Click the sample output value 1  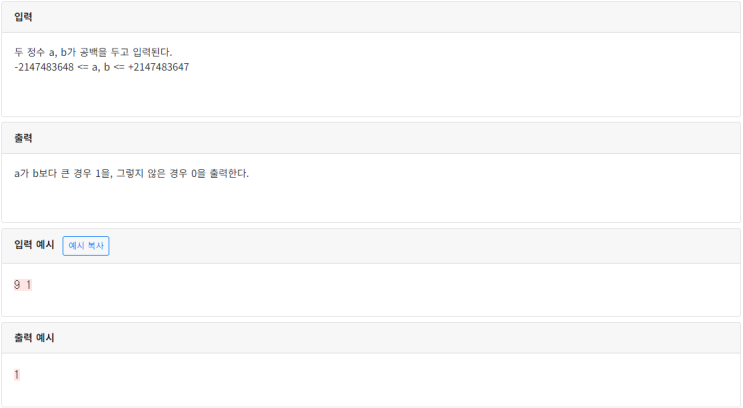point(17,375)
